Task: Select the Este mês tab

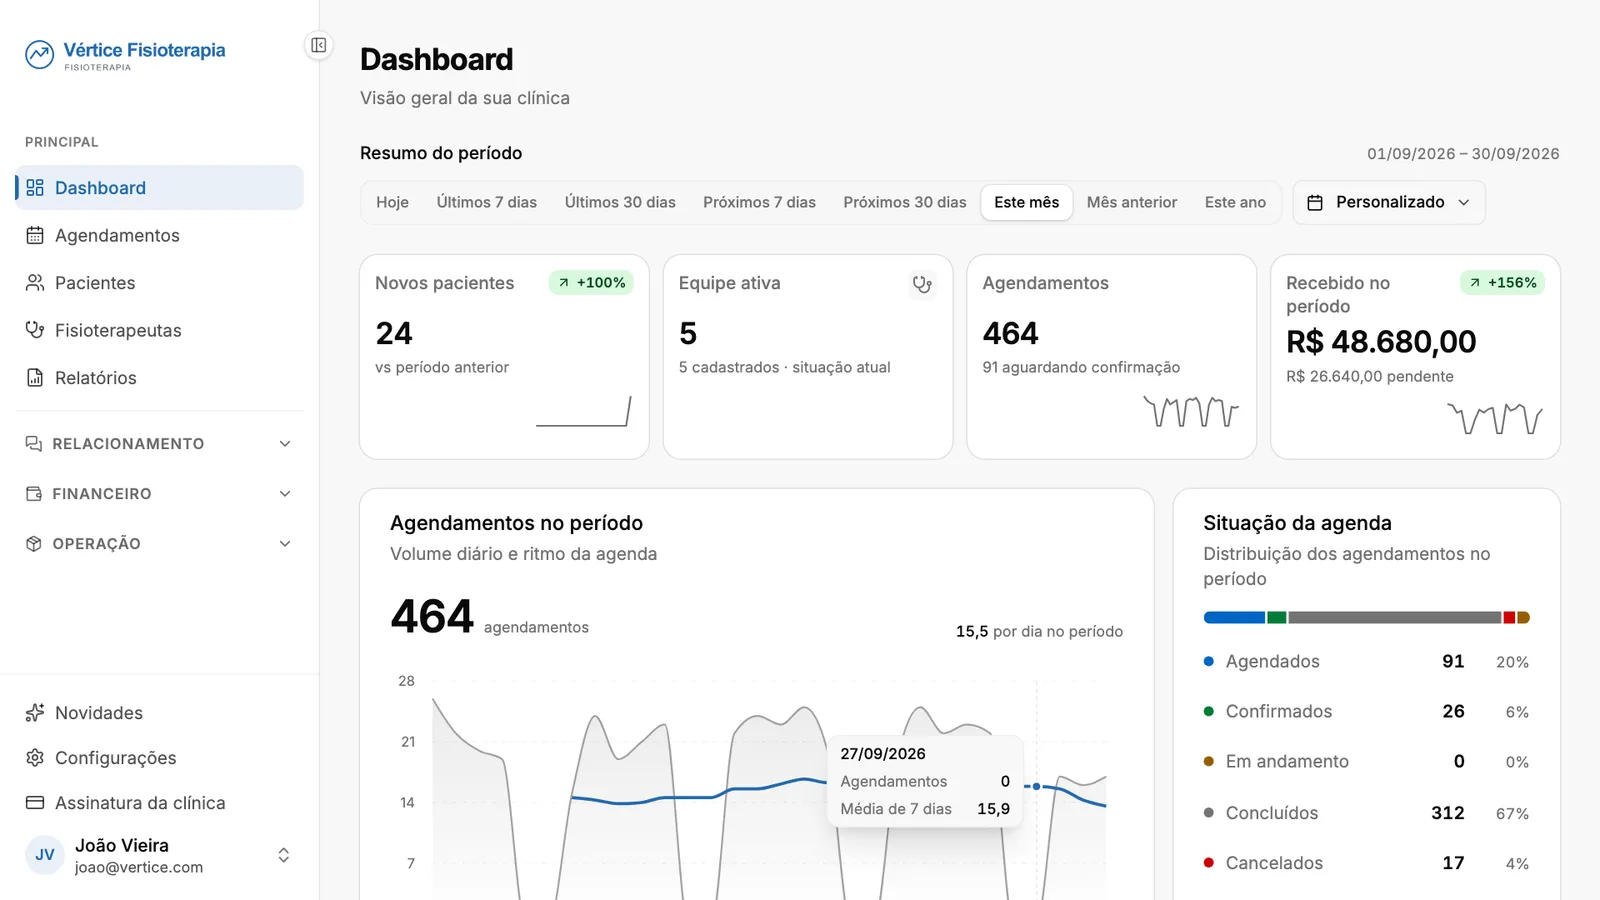Action: 1027,203
